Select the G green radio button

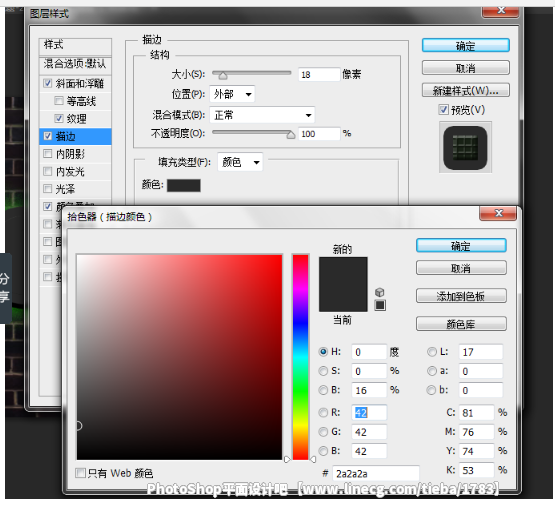[x=323, y=432]
